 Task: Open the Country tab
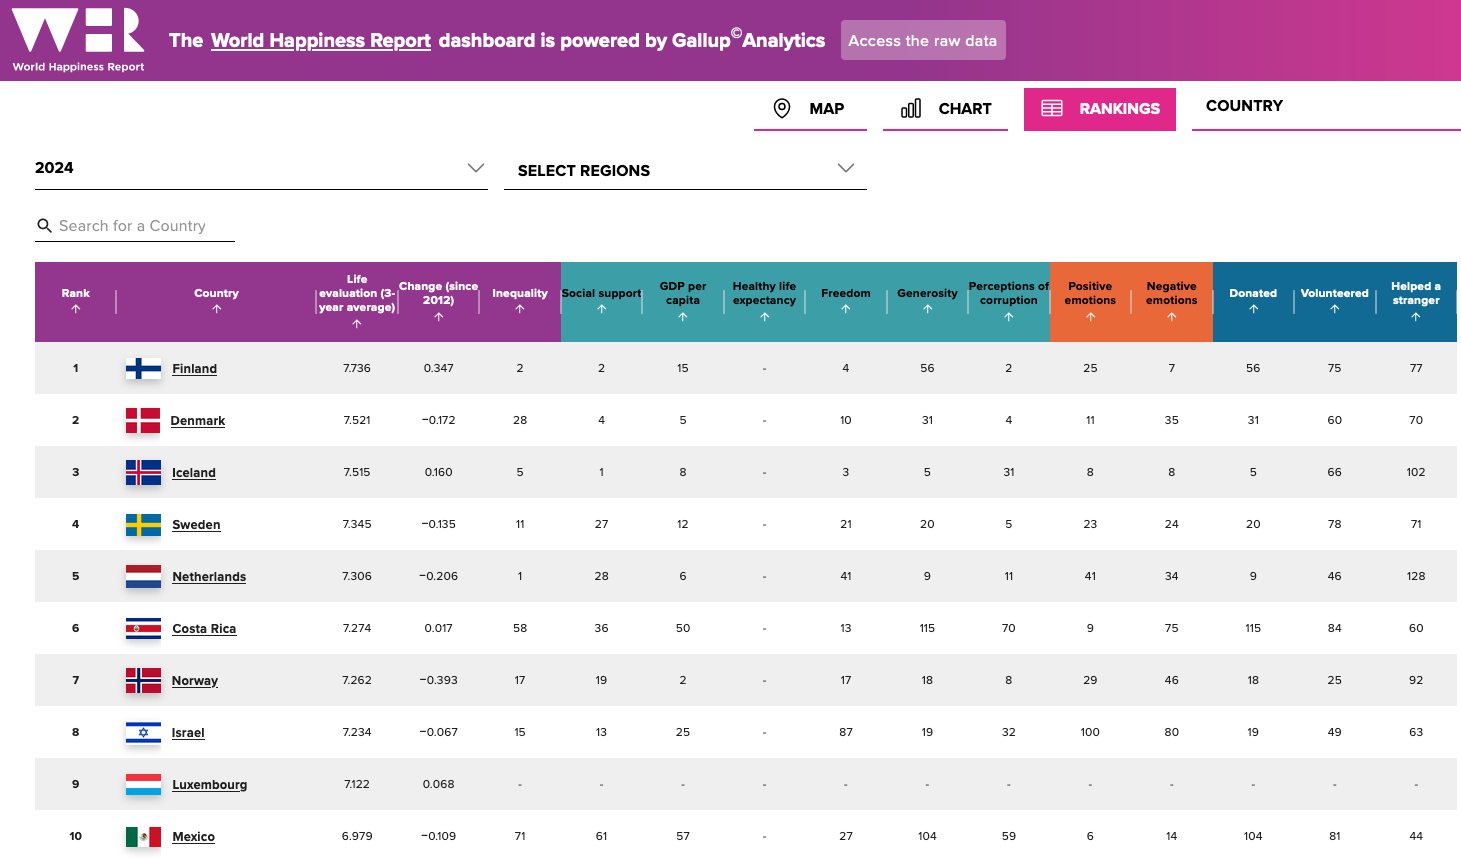(x=1244, y=106)
